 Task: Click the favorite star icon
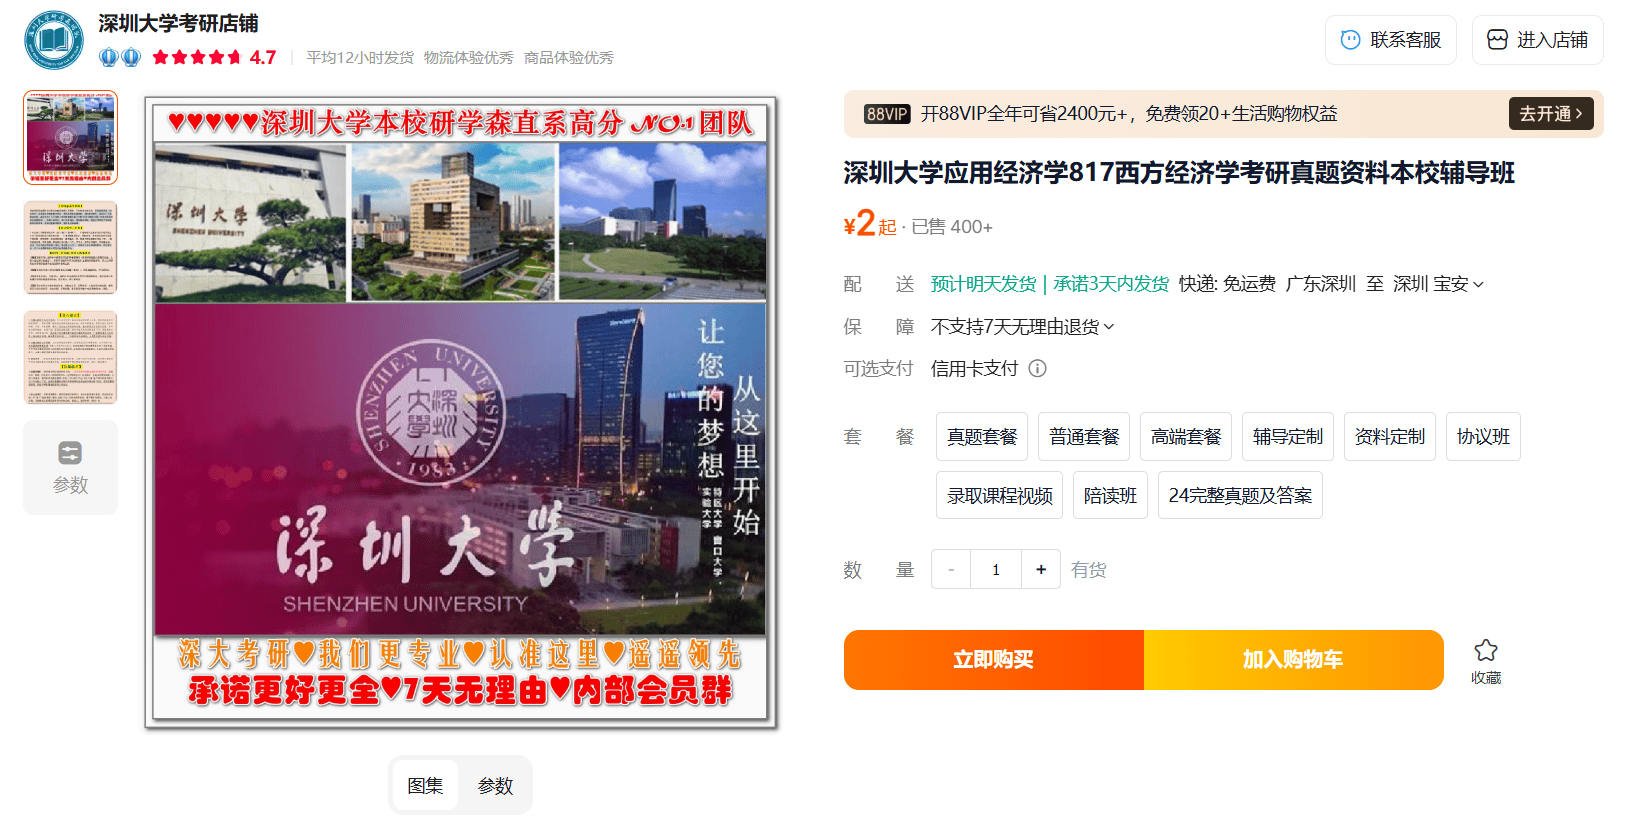1486,651
